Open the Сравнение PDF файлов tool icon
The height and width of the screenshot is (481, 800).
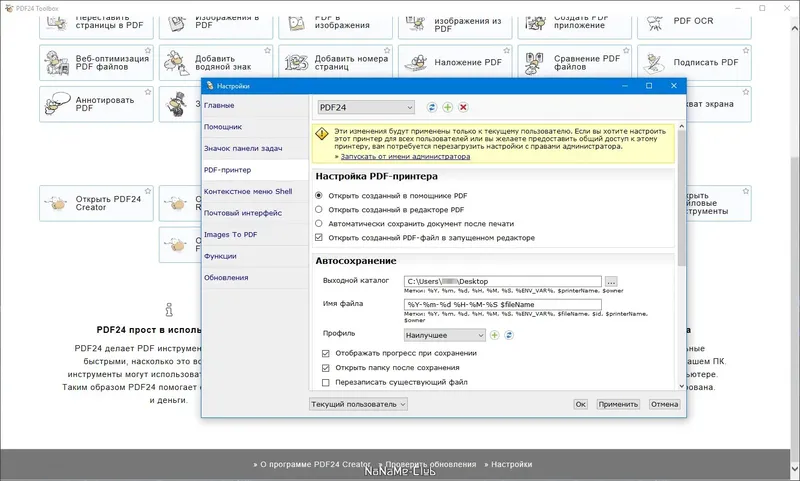534,63
